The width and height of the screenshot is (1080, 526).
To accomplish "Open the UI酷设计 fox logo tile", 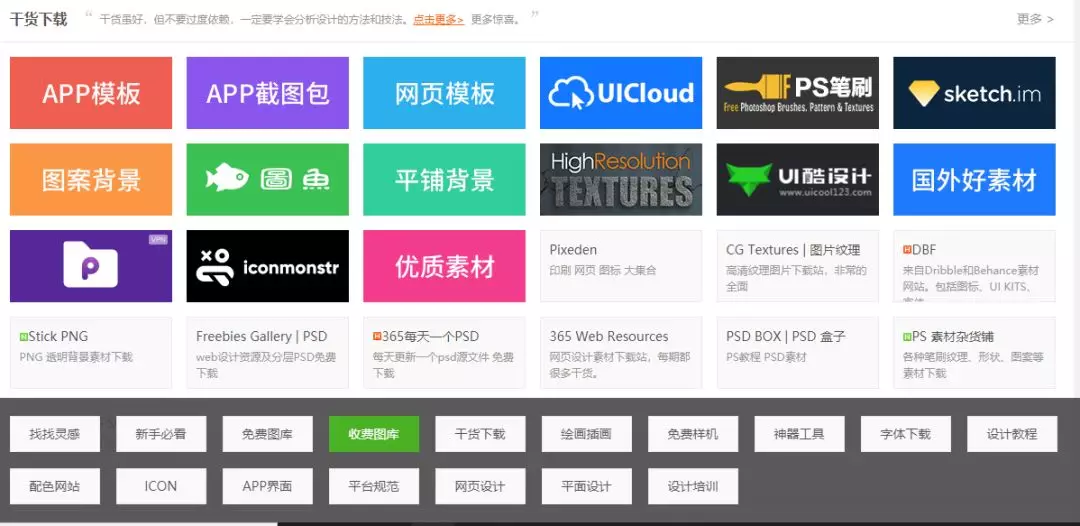I will point(798,180).
